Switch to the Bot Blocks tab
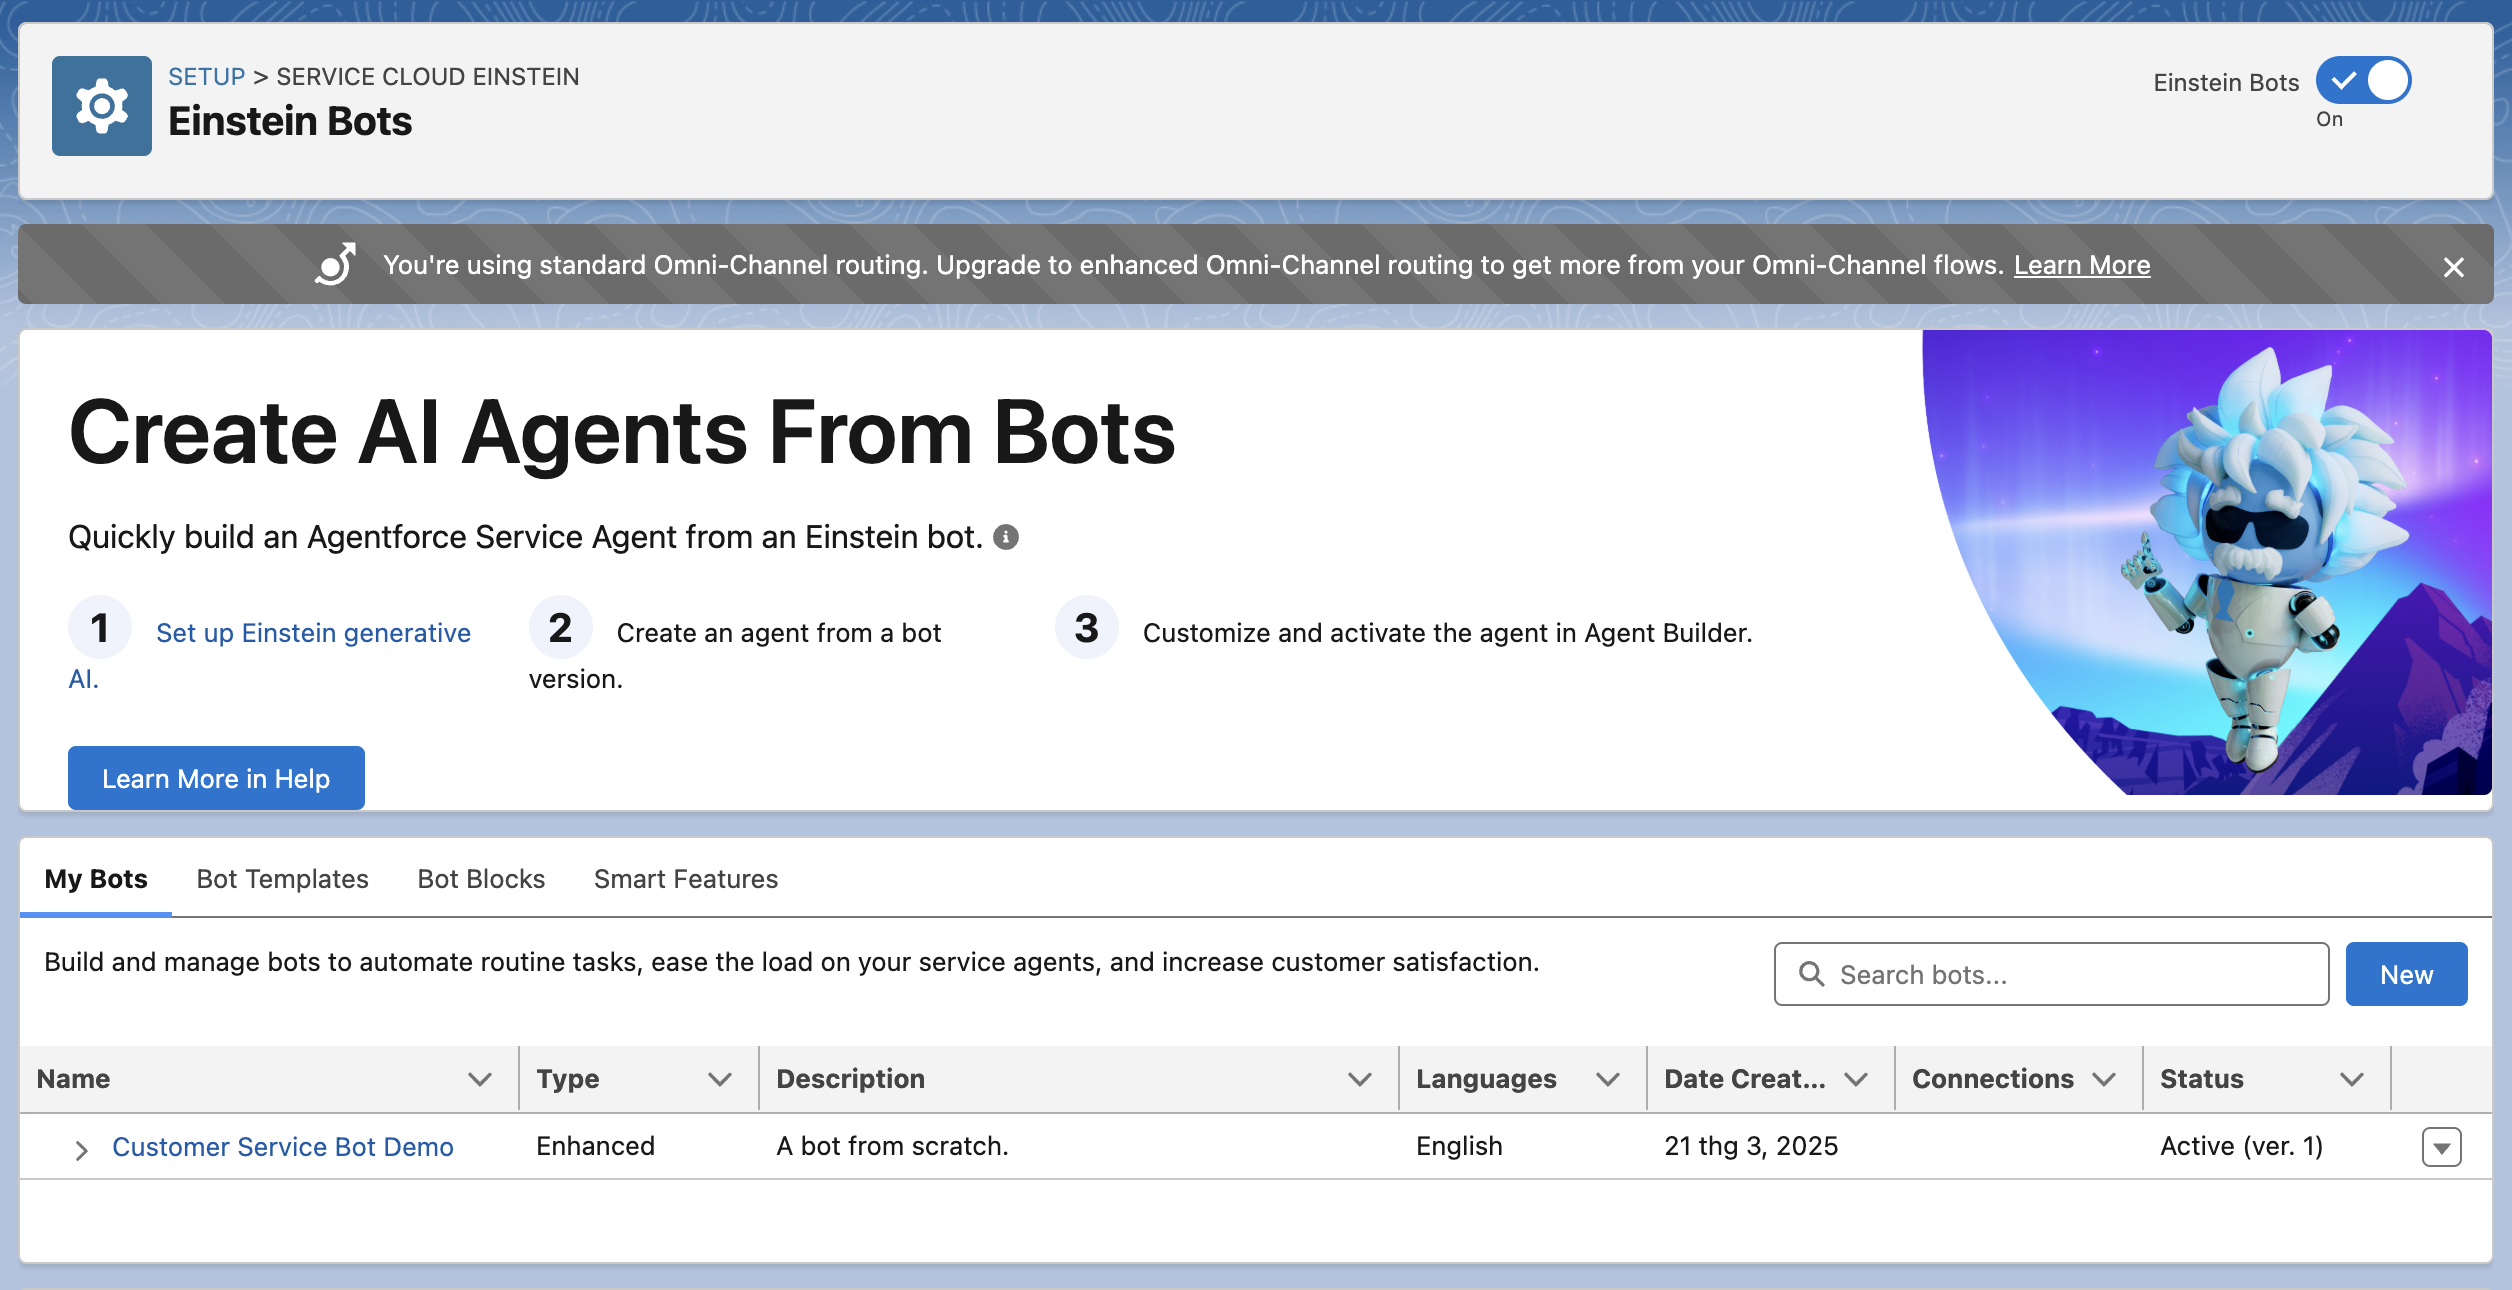The width and height of the screenshot is (2512, 1290). [x=481, y=879]
